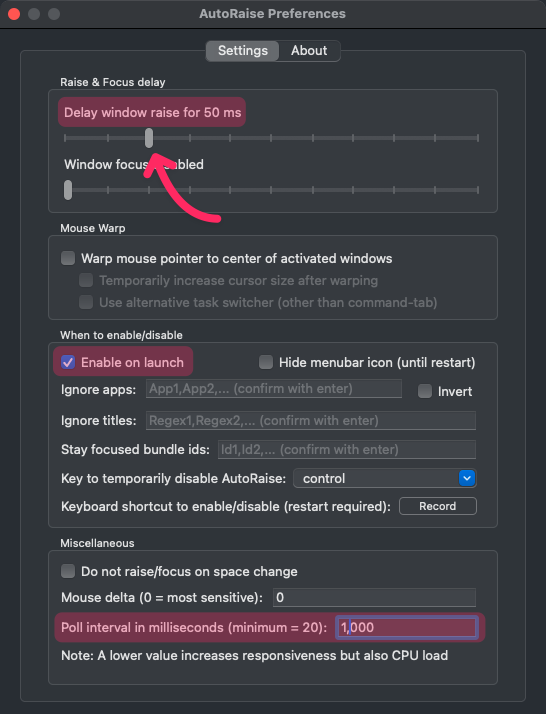Select the Settings tab
The height and width of the screenshot is (714, 546).
coord(243,51)
